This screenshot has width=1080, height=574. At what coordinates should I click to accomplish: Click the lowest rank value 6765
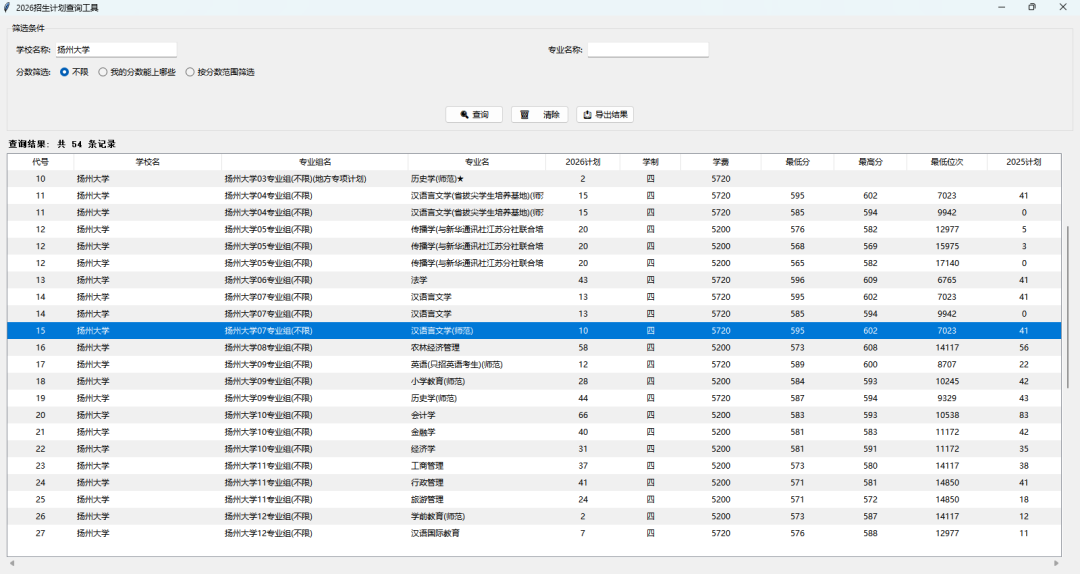point(947,280)
